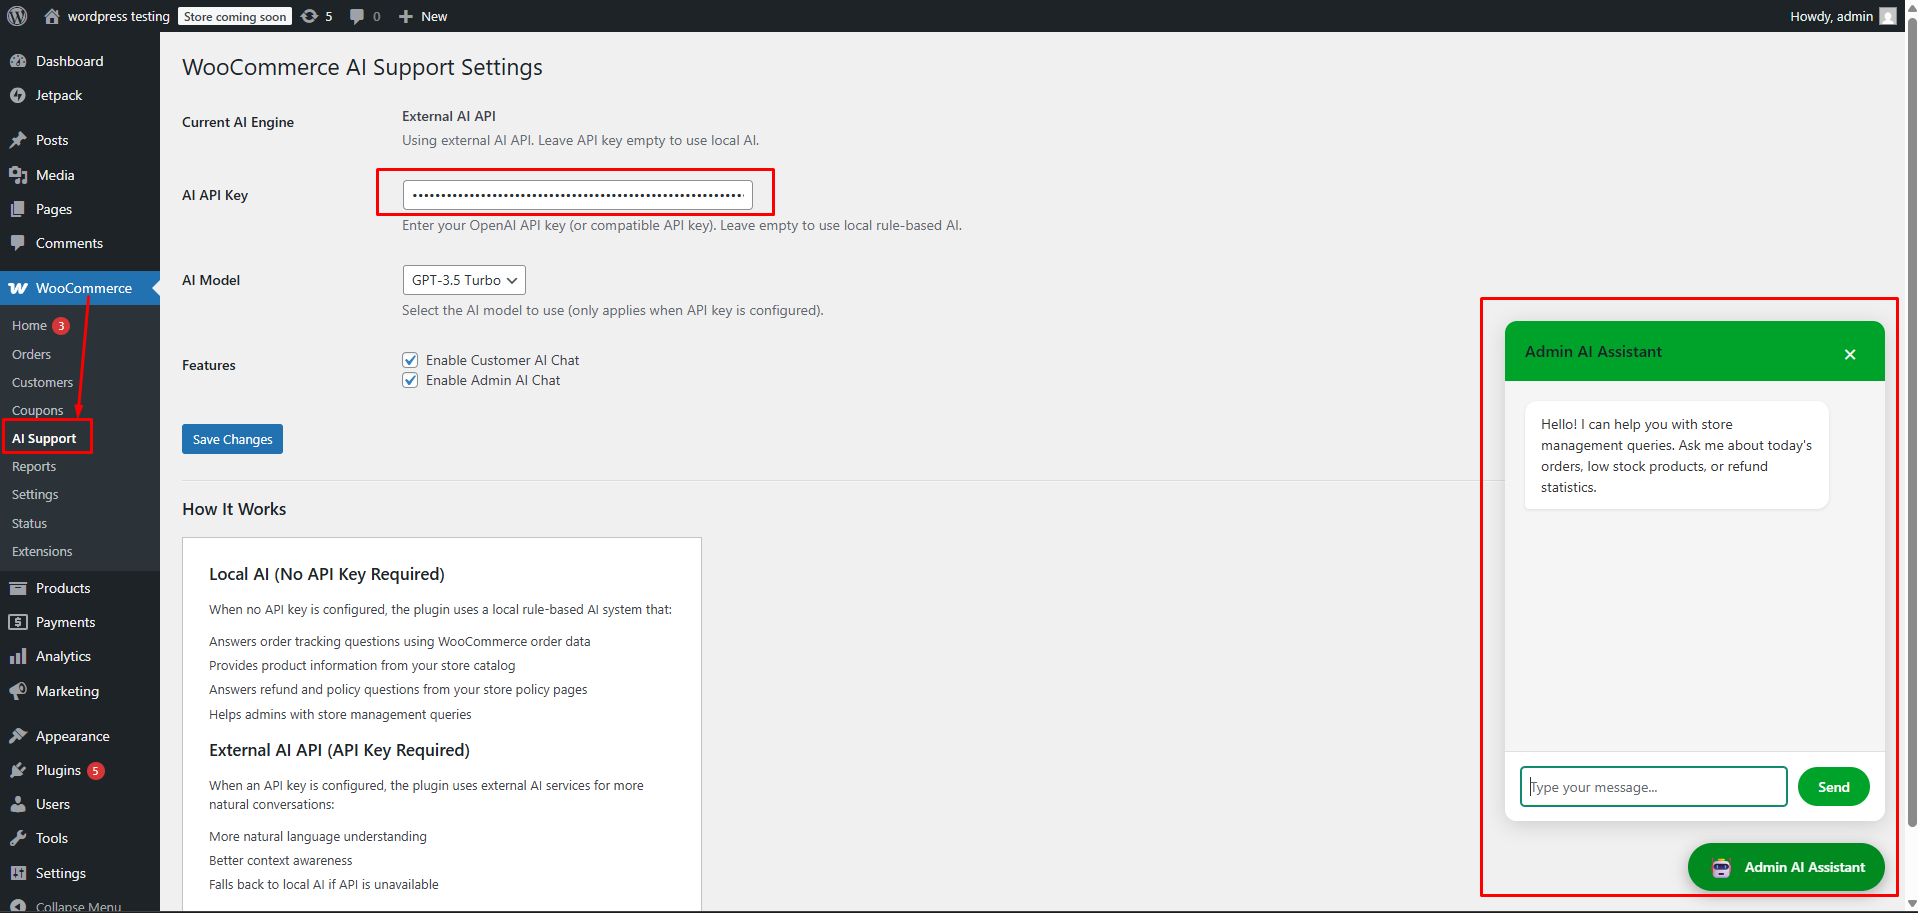Click the Dashboard gauge icon in sidebar
Viewport: 1918px width, 913px height.
(x=18, y=61)
